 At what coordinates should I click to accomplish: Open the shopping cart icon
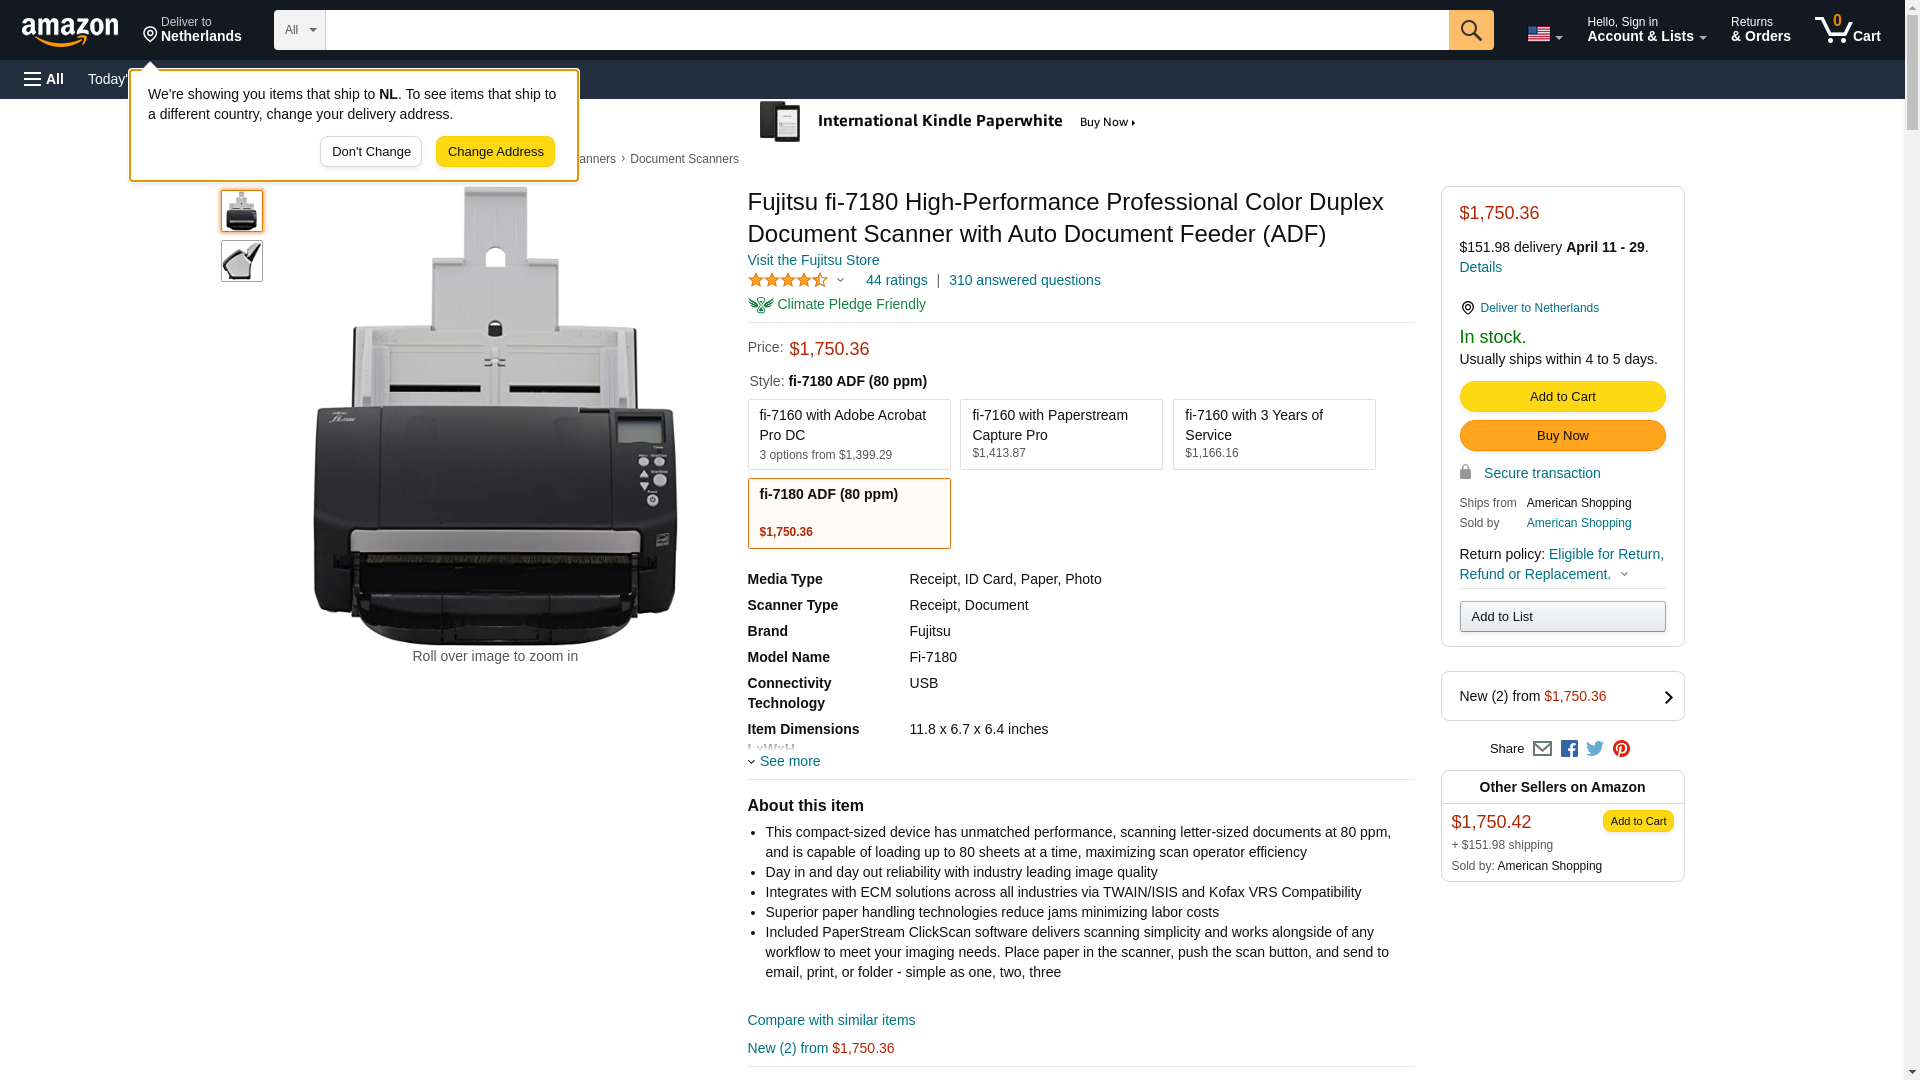coord(1846,30)
